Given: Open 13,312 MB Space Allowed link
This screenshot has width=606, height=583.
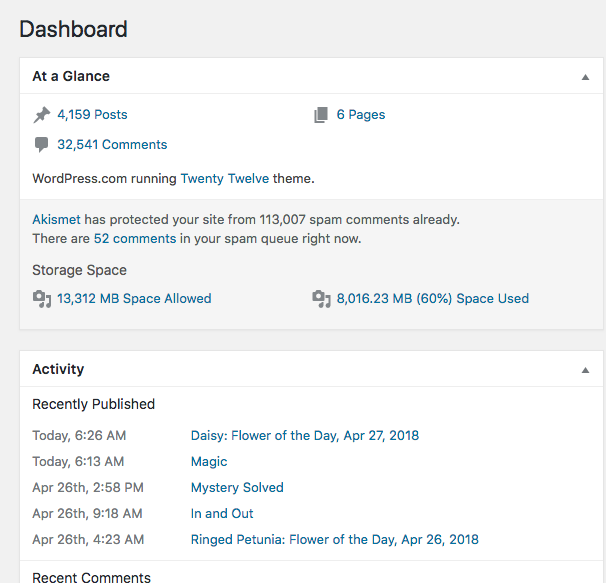Looking at the screenshot, I should pyautogui.click(x=134, y=298).
